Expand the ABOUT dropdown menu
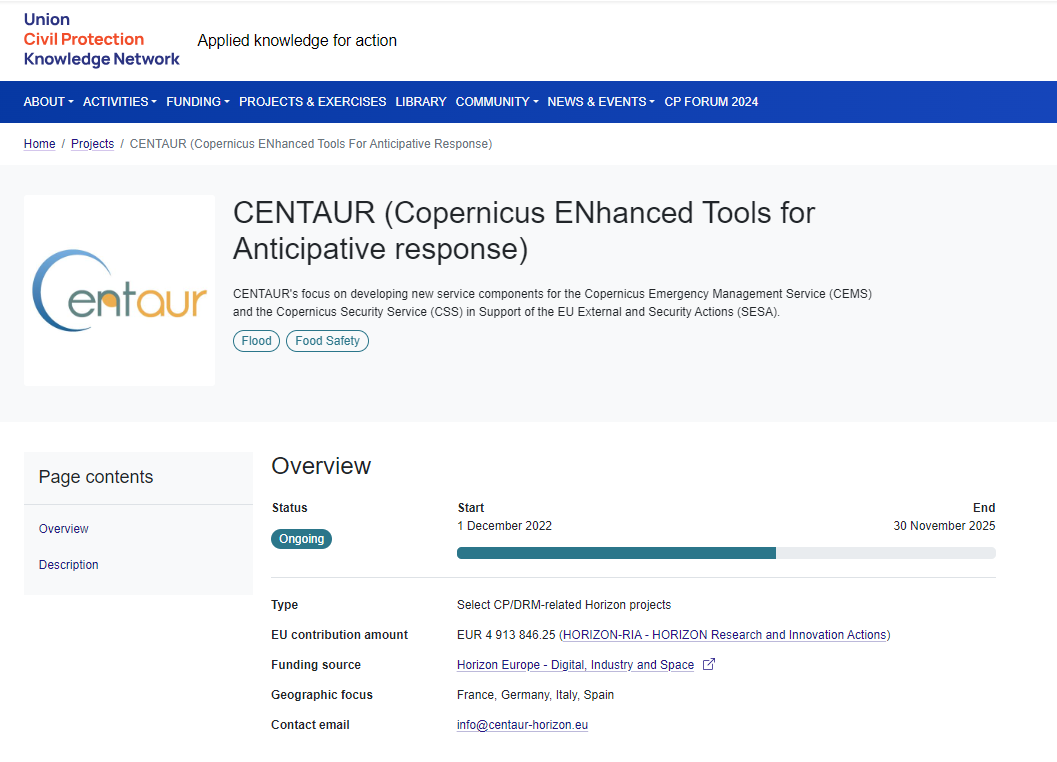Screen dimensions: 1057x762 [x=47, y=101]
